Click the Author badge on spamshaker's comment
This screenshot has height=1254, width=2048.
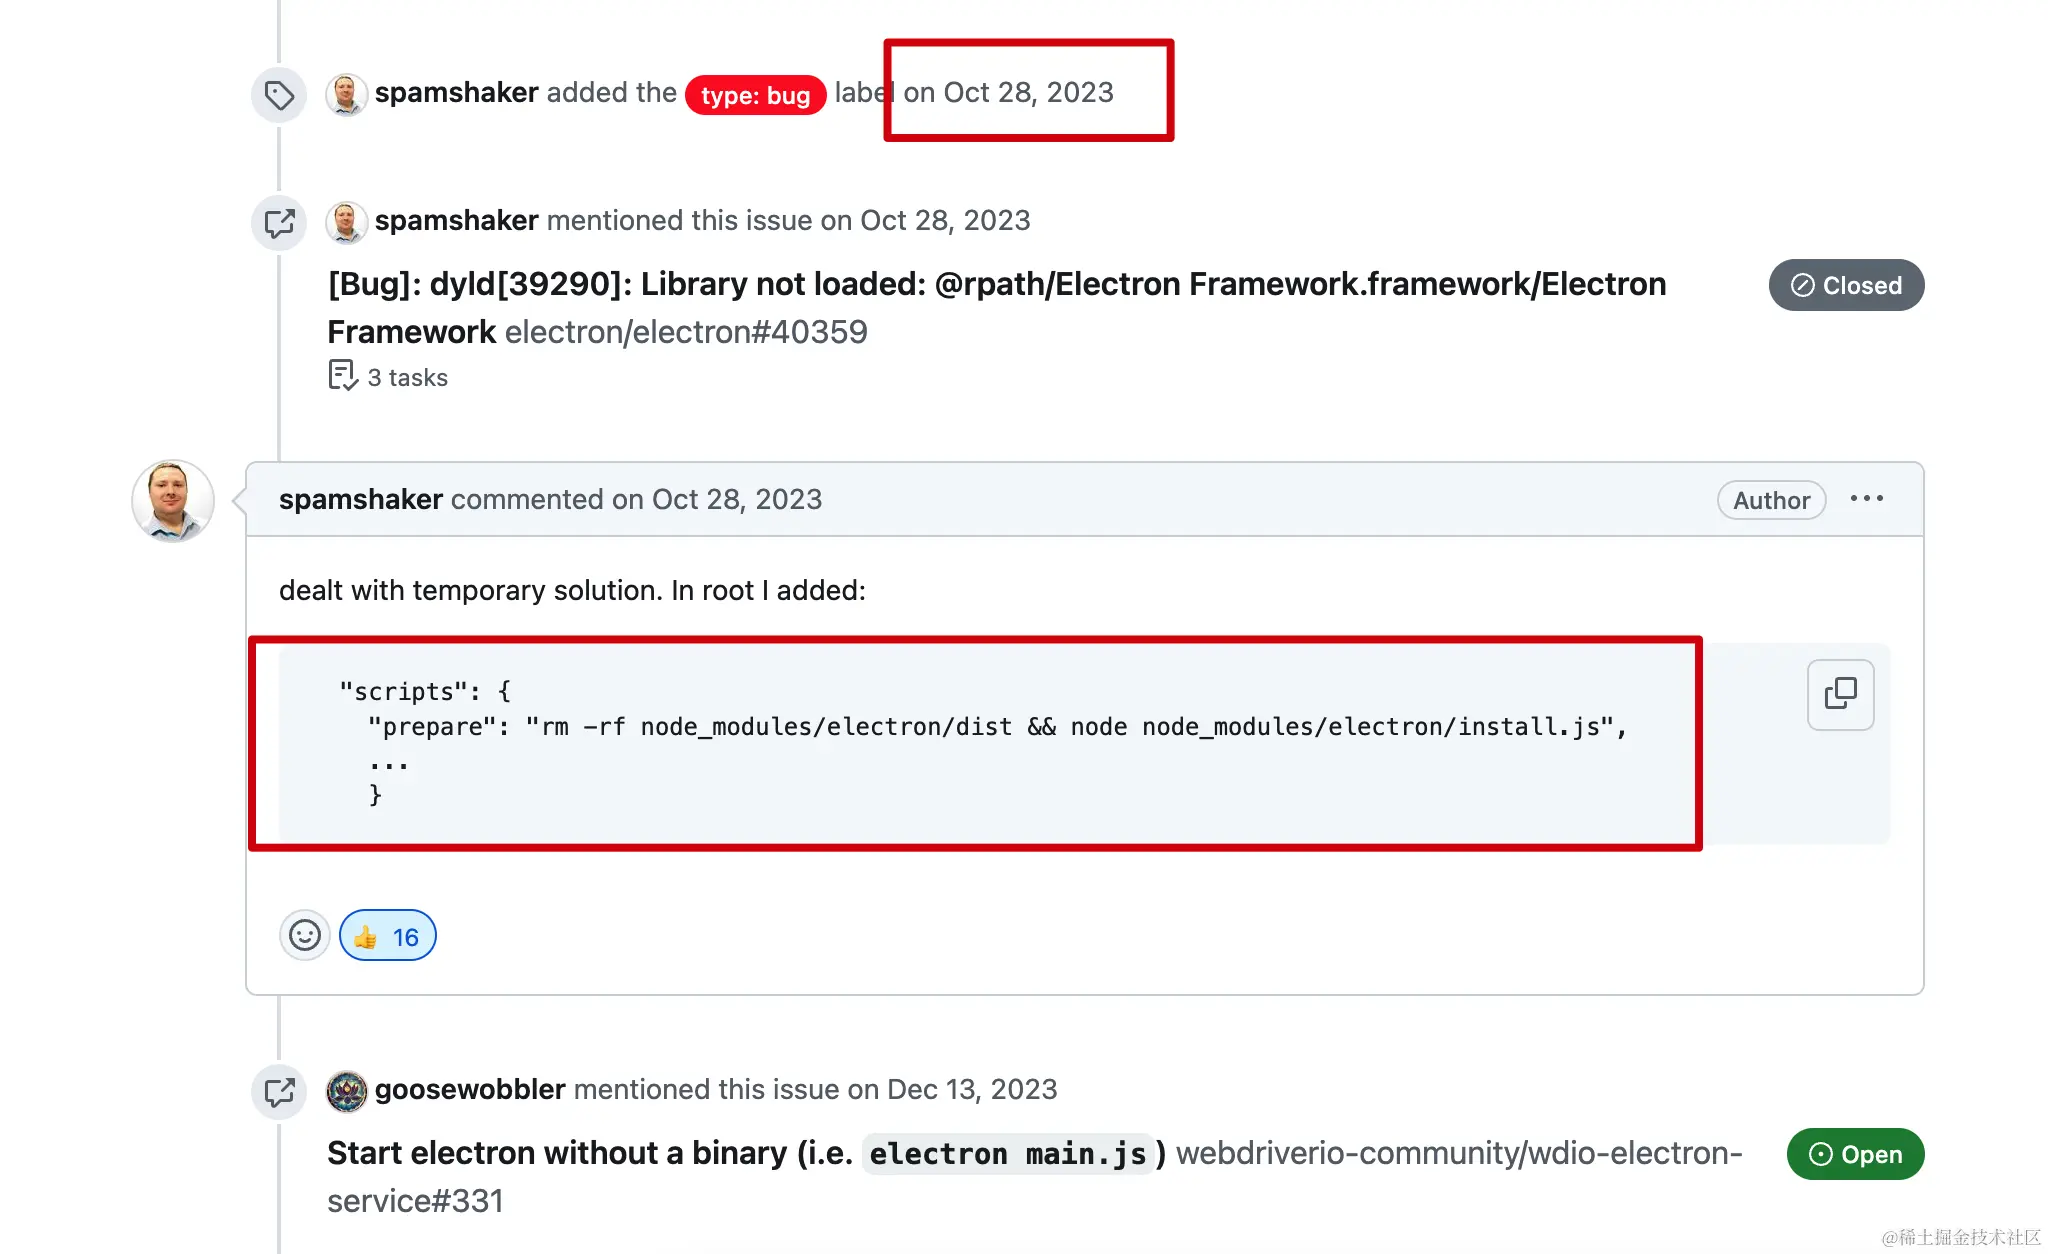pos(1770,500)
